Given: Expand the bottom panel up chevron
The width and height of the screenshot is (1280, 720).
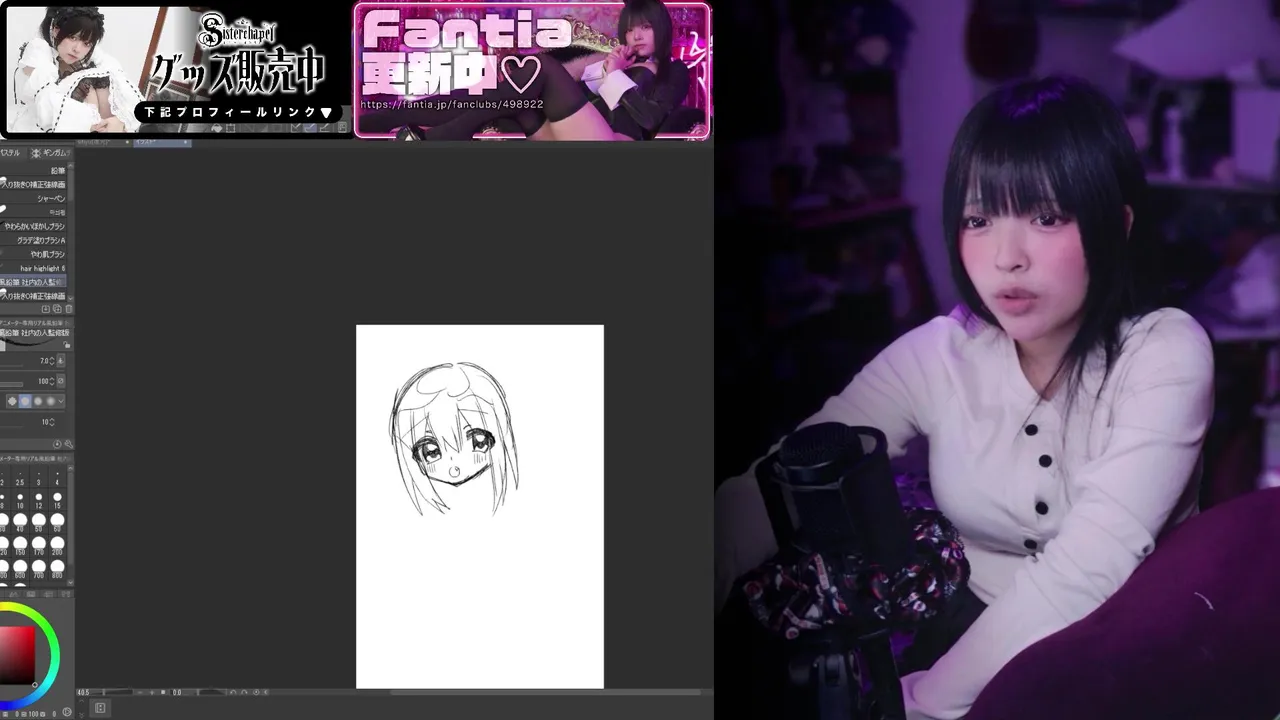Looking at the screenshot, I should (82, 701).
